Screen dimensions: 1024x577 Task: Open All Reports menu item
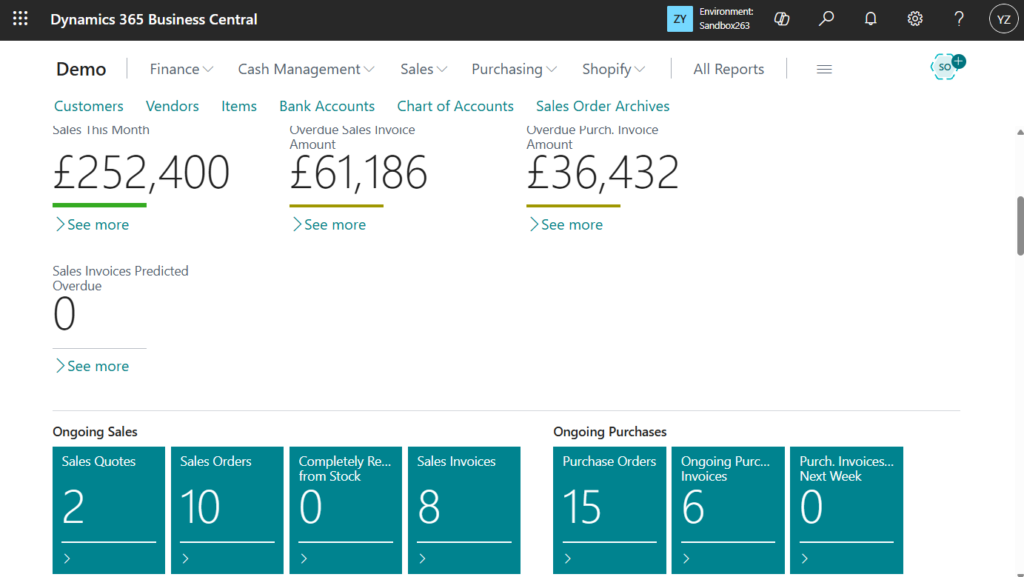pyautogui.click(x=728, y=69)
